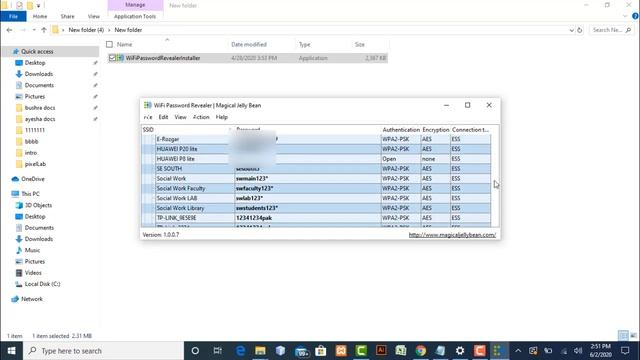The height and width of the screenshot is (360, 640).
Task: Visit the magicaljellybean.com link
Action: pos(452,235)
